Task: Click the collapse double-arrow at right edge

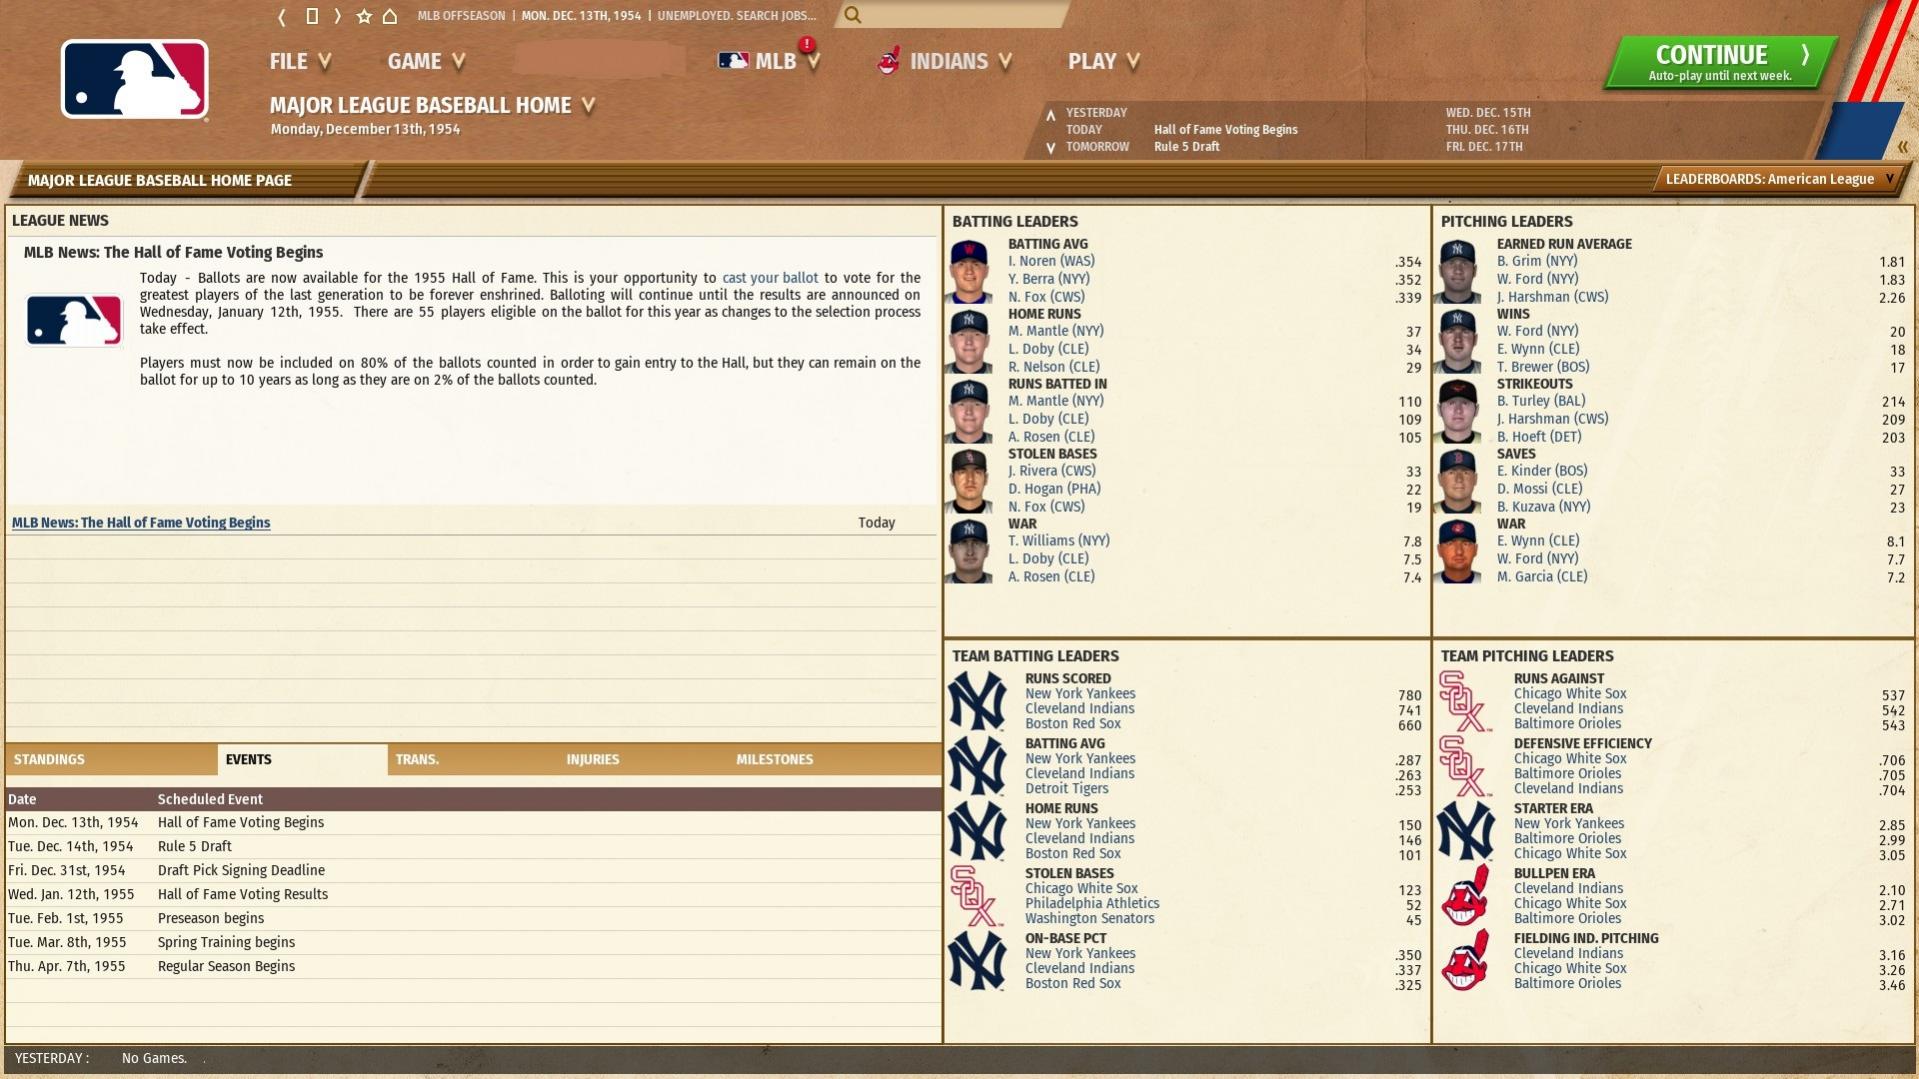Action: pos(1902,147)
